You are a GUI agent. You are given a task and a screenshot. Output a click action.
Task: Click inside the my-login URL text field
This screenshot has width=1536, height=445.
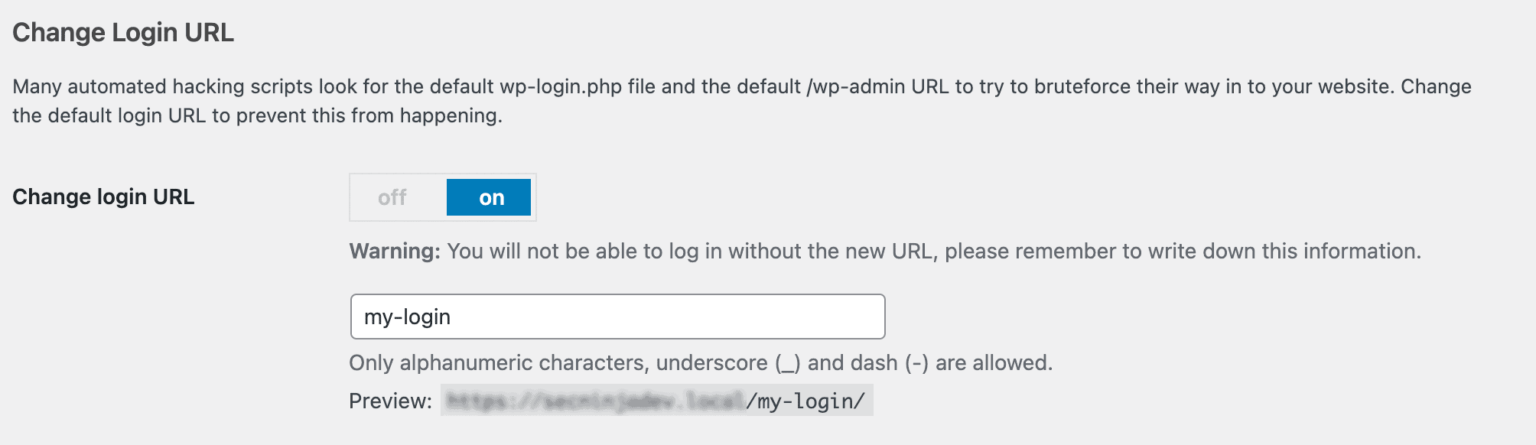coord(617,316)
